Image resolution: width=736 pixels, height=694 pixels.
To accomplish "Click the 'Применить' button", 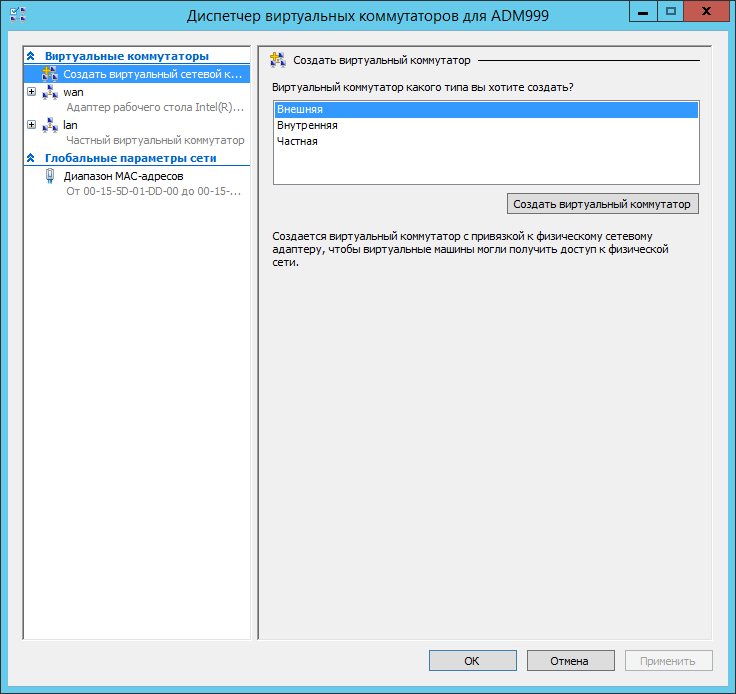I will [x=668, y=661].
